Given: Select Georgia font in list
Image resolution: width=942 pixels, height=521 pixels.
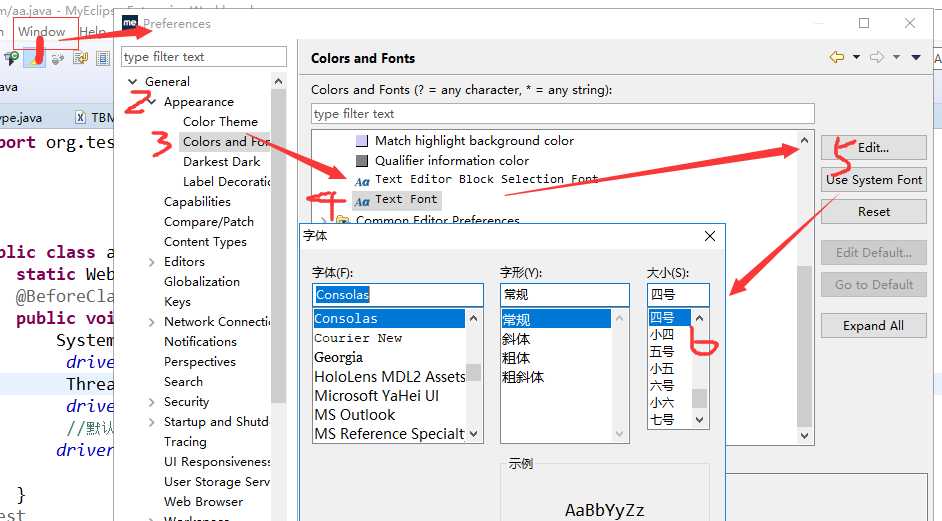Looking at the screenshot, I should click(x=338, y=358).
